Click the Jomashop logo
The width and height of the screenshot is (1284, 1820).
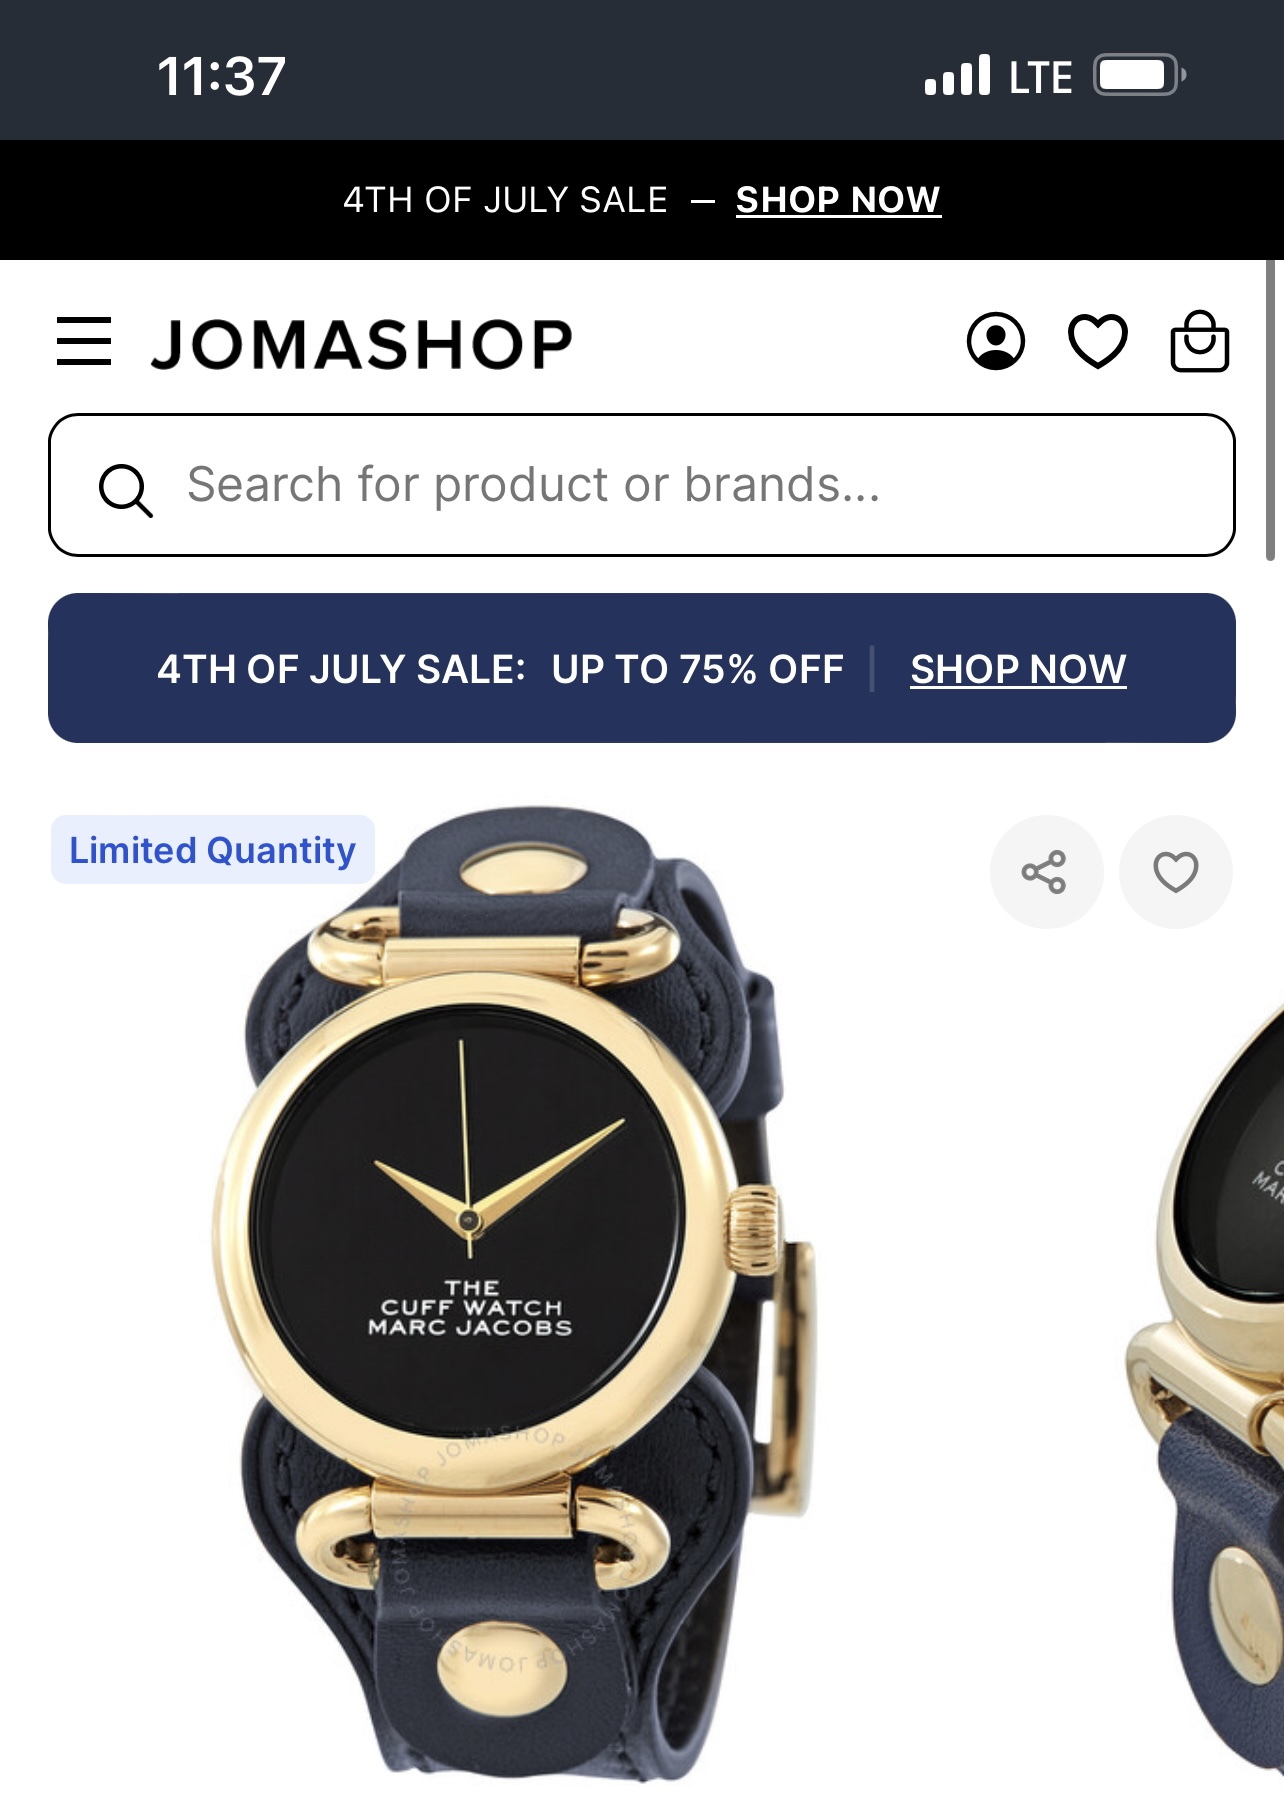362,344
